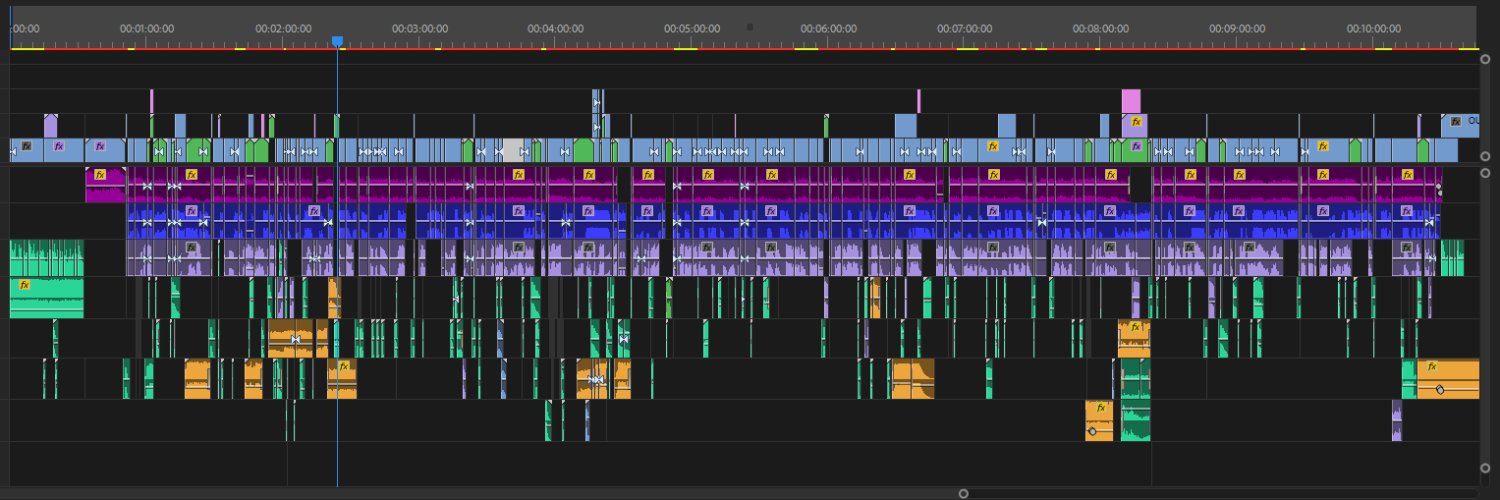Click the horizontal zoom scrollbar handle under the timeline

pyautogui.click(x=964, y=493)
